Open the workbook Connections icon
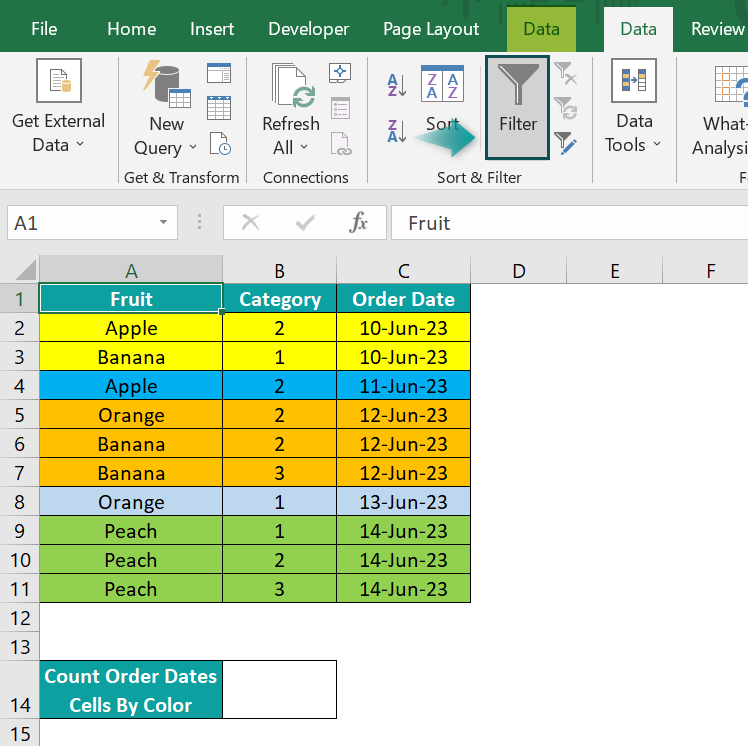The image size is (748, 746). 340,73
